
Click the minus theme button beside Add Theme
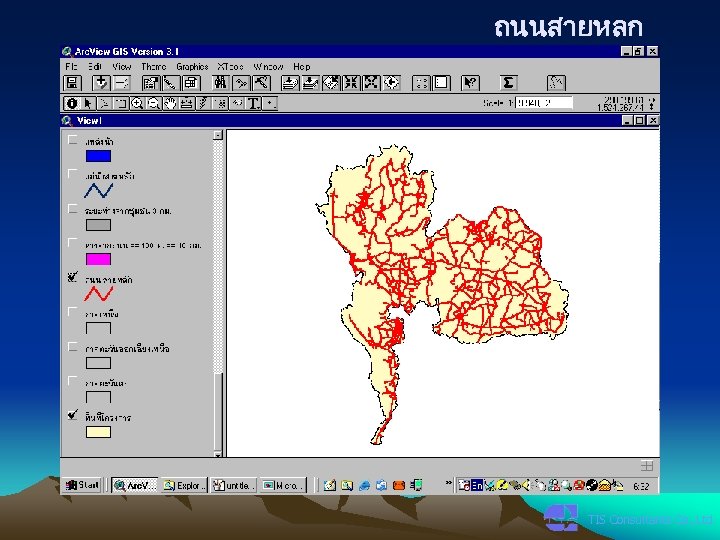coord(121,83)
